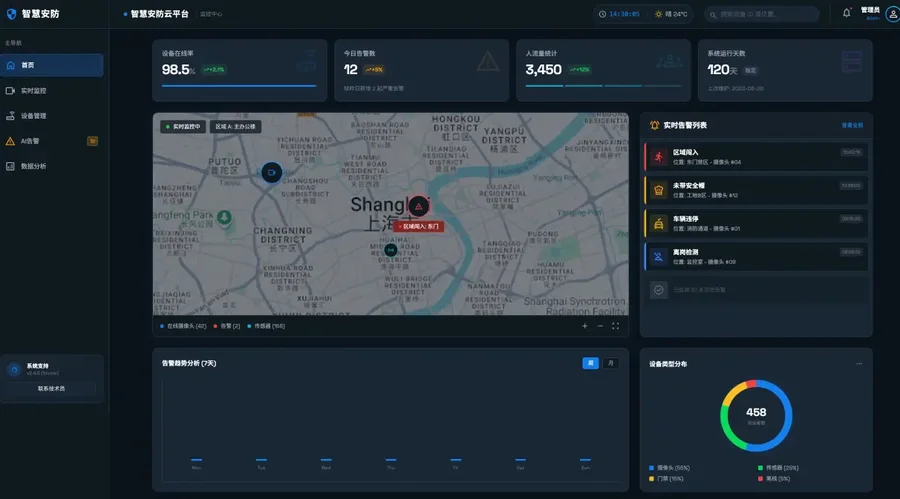Zoom out the map with minus icon
This screenshot has width=900, height=499.
(x=600, y=326)
